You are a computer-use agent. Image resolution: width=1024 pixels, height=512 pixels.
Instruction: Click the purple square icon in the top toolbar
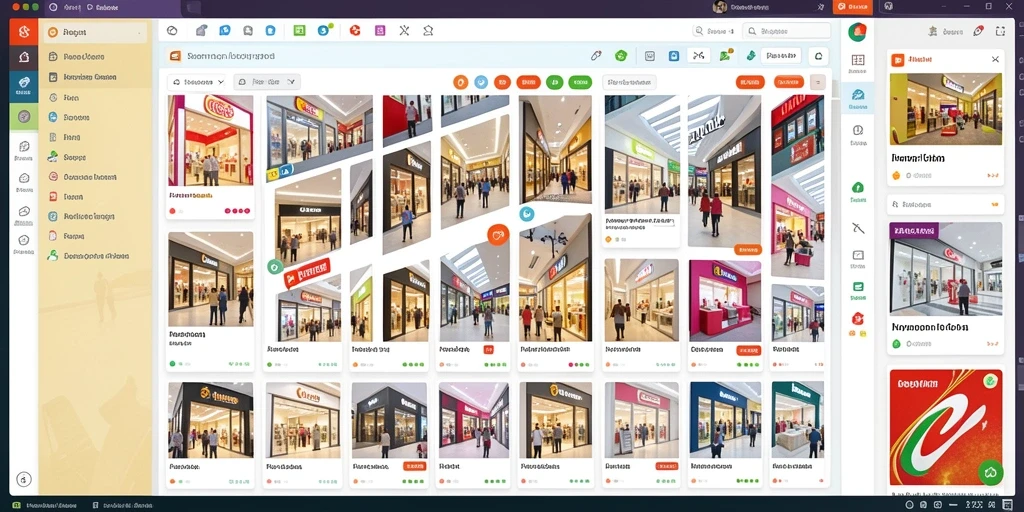[x=380, y=30]
